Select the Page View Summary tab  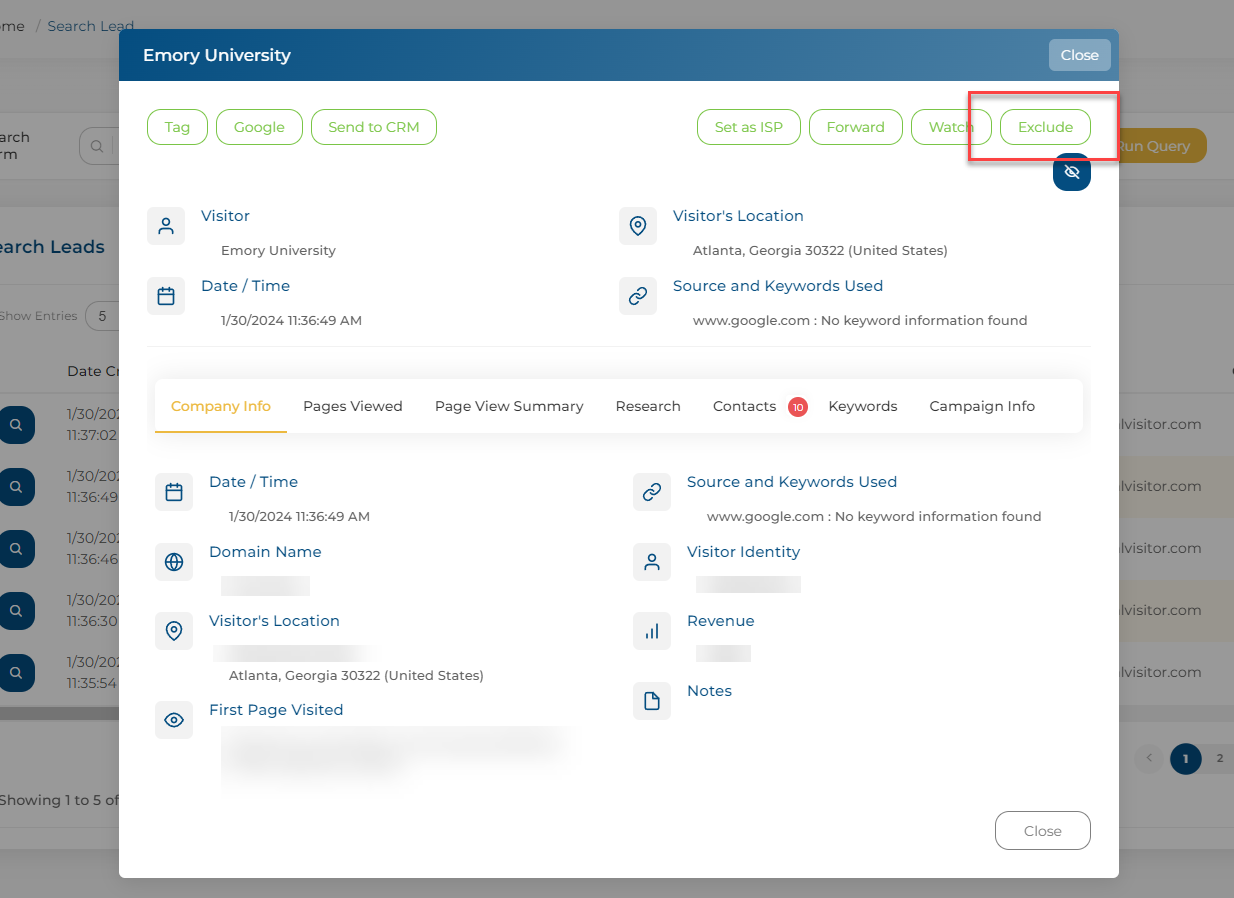pos(509,406)
